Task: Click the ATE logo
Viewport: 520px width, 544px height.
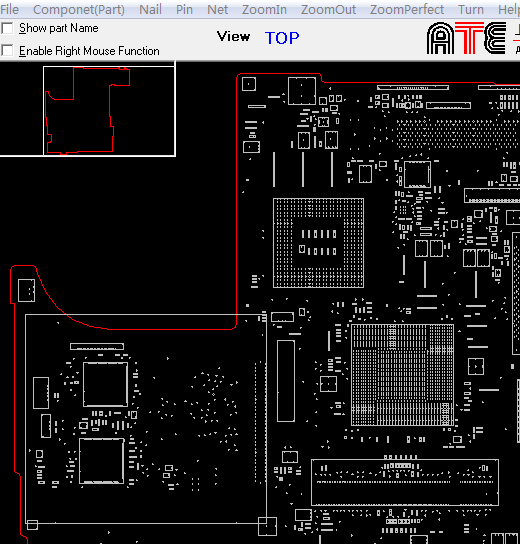Action: click(x=466, y=38)
